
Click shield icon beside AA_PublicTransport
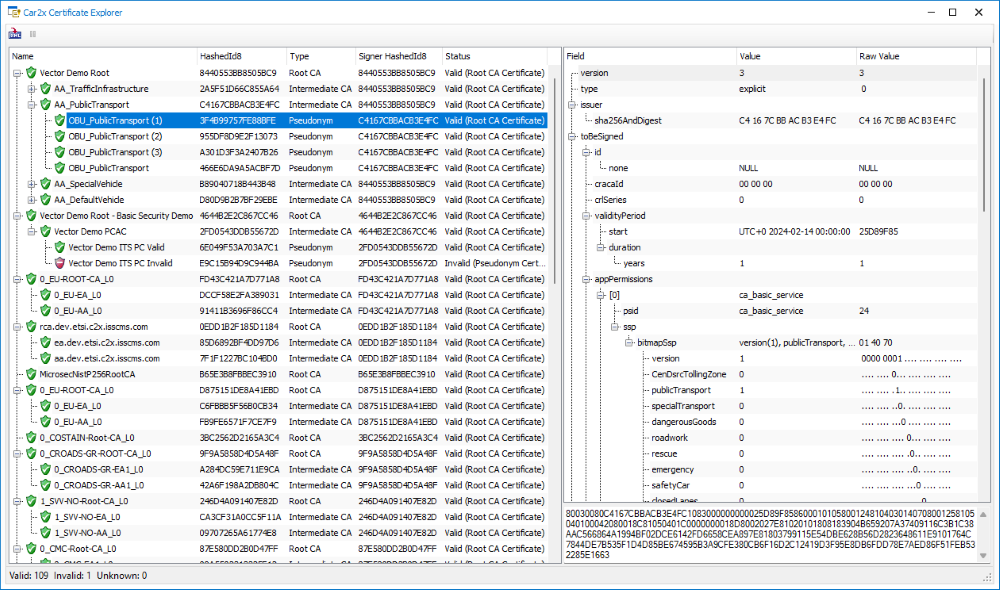(x=45, y=105)
